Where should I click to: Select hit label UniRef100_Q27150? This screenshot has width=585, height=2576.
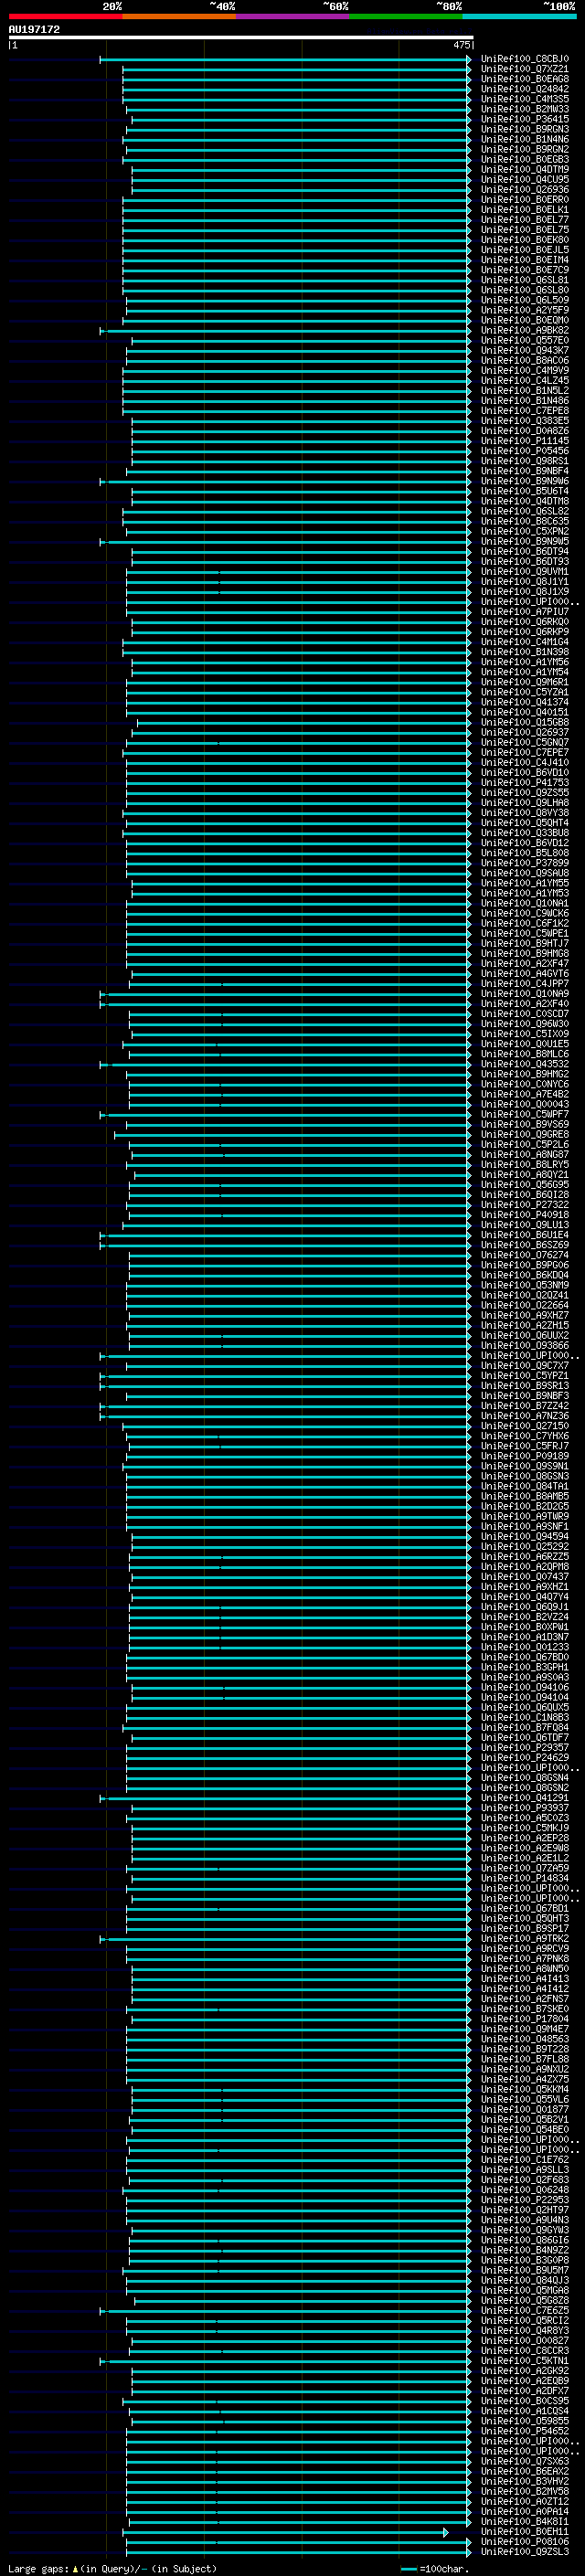pos(524,1426)
